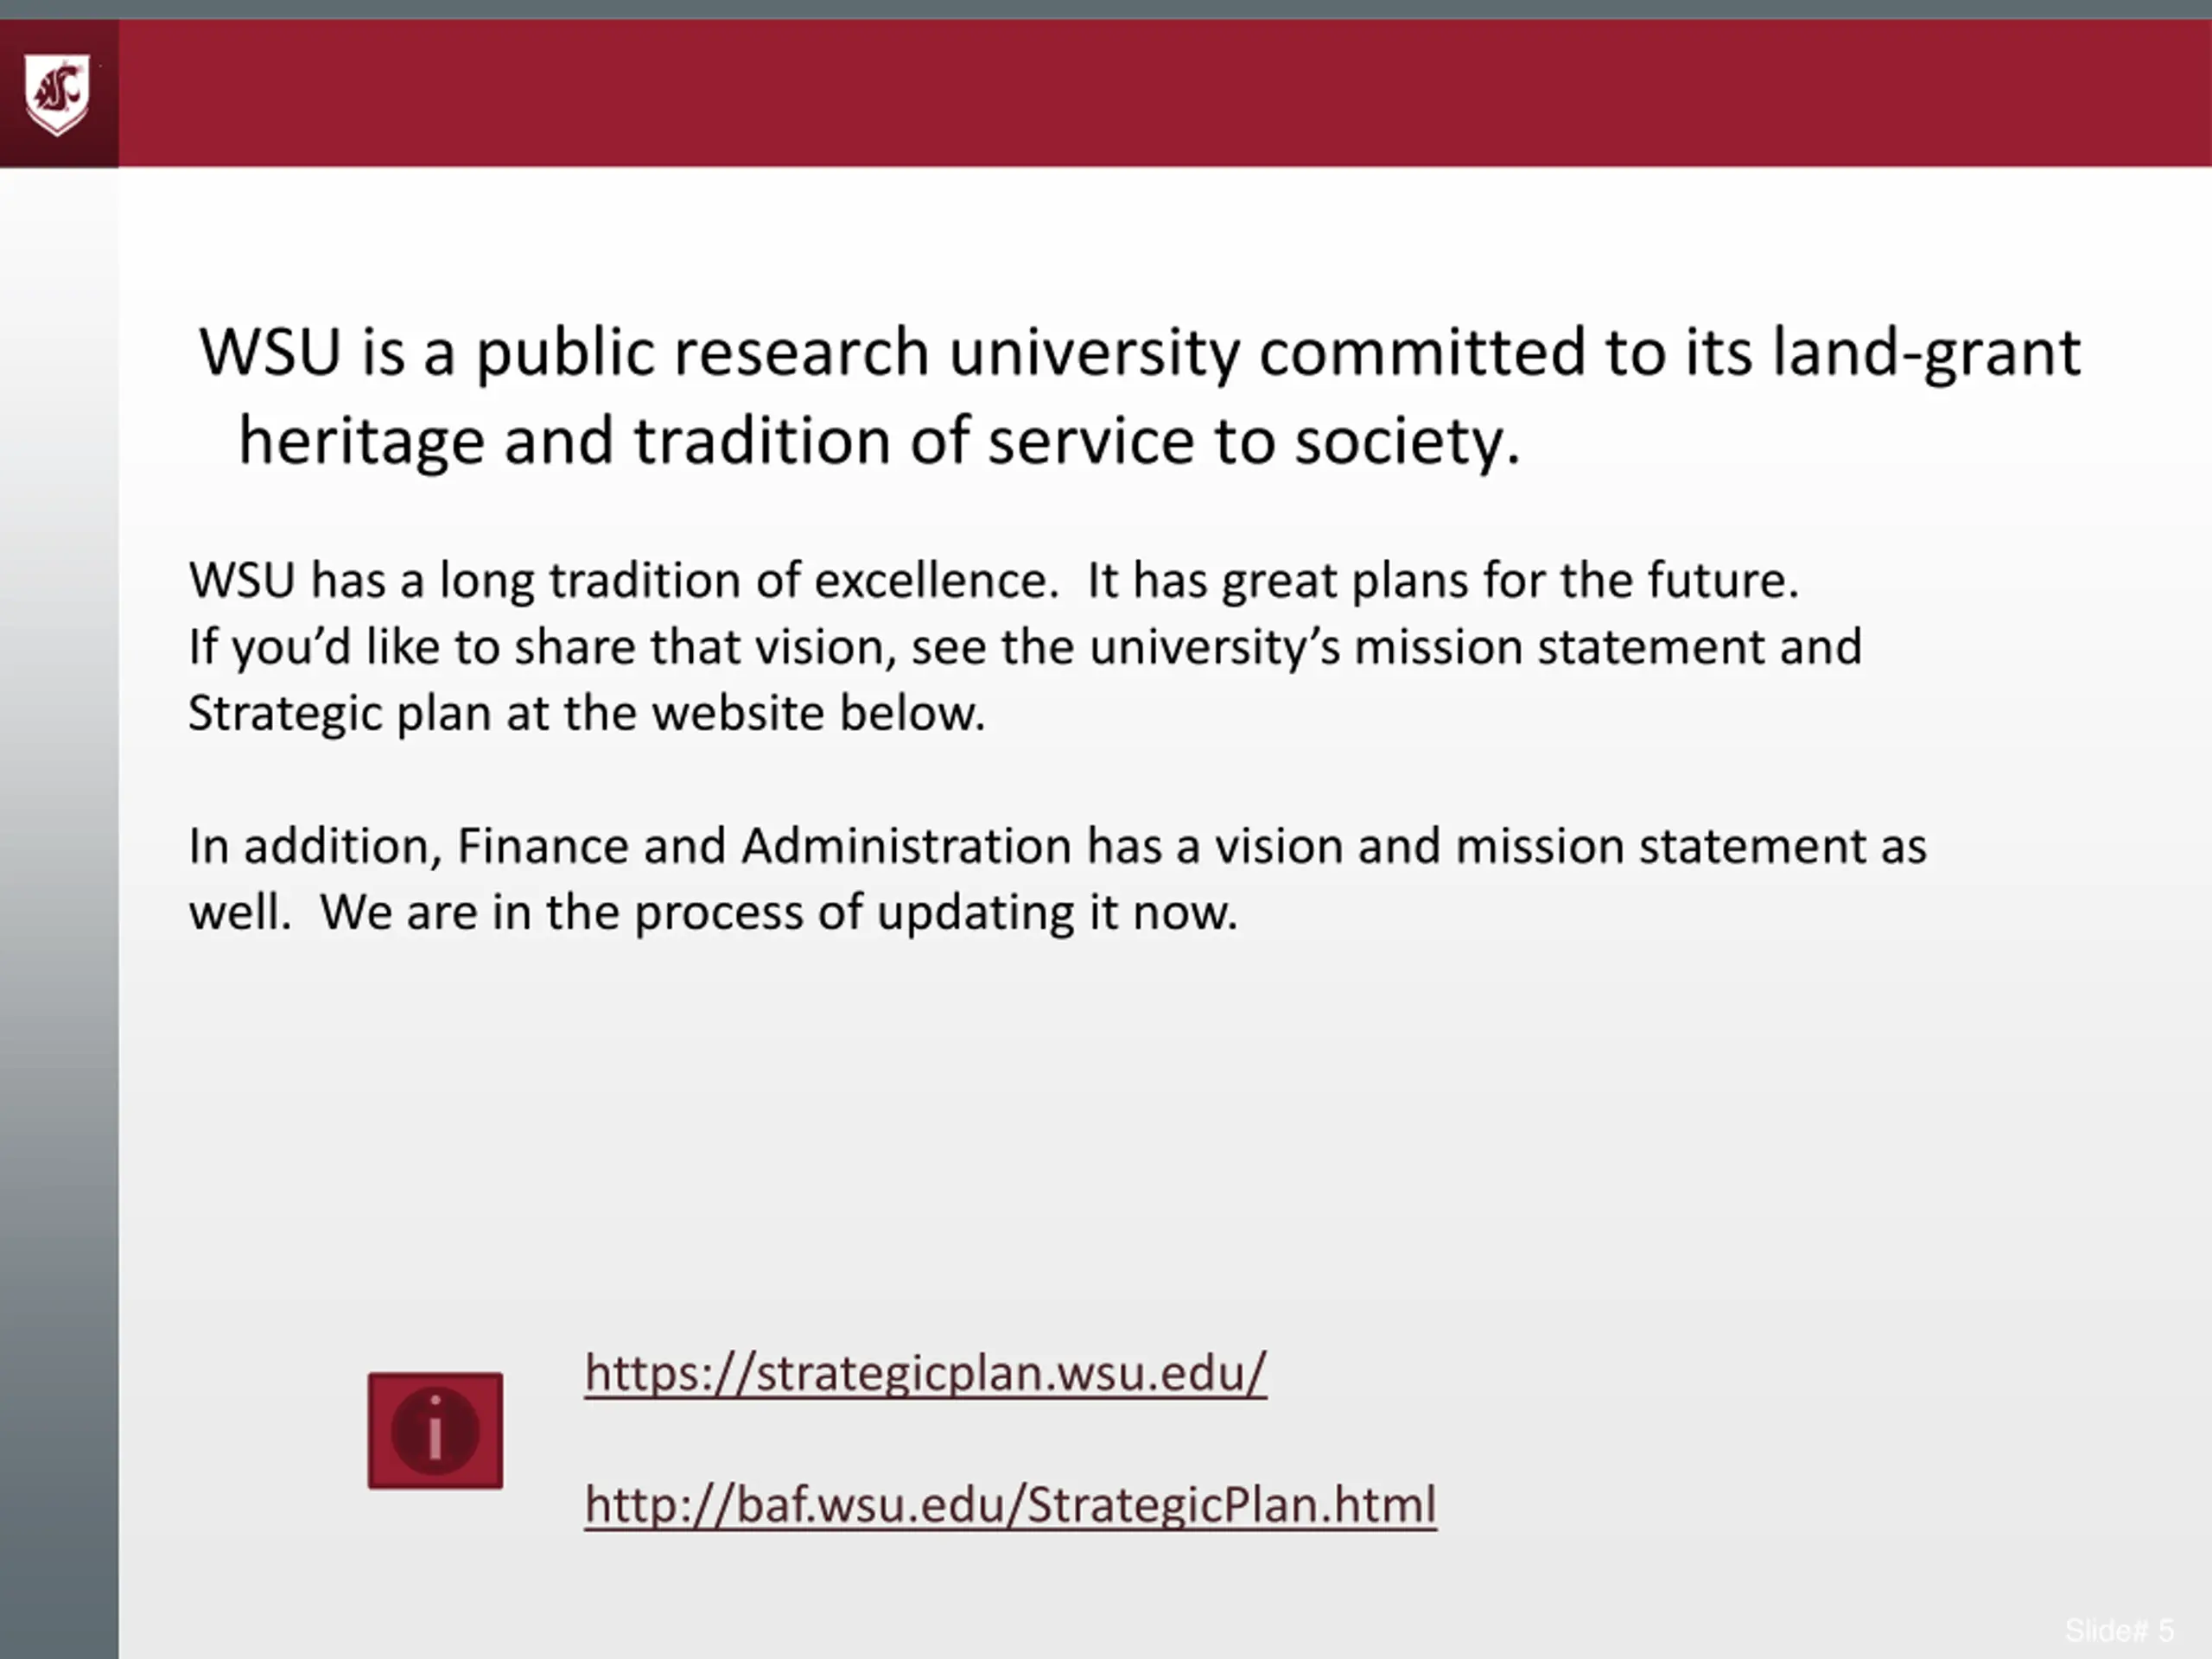
Task: Click the 'If you'd like to share' line
Action: 1025,647
